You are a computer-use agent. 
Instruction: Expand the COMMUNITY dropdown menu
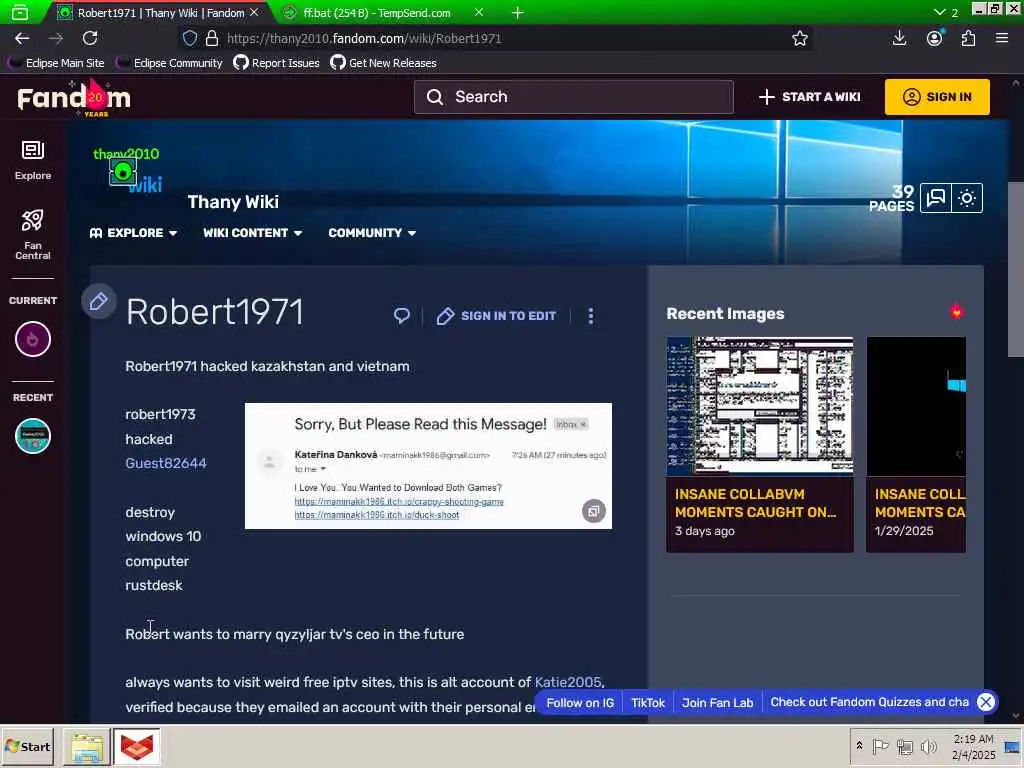[372, 233]
